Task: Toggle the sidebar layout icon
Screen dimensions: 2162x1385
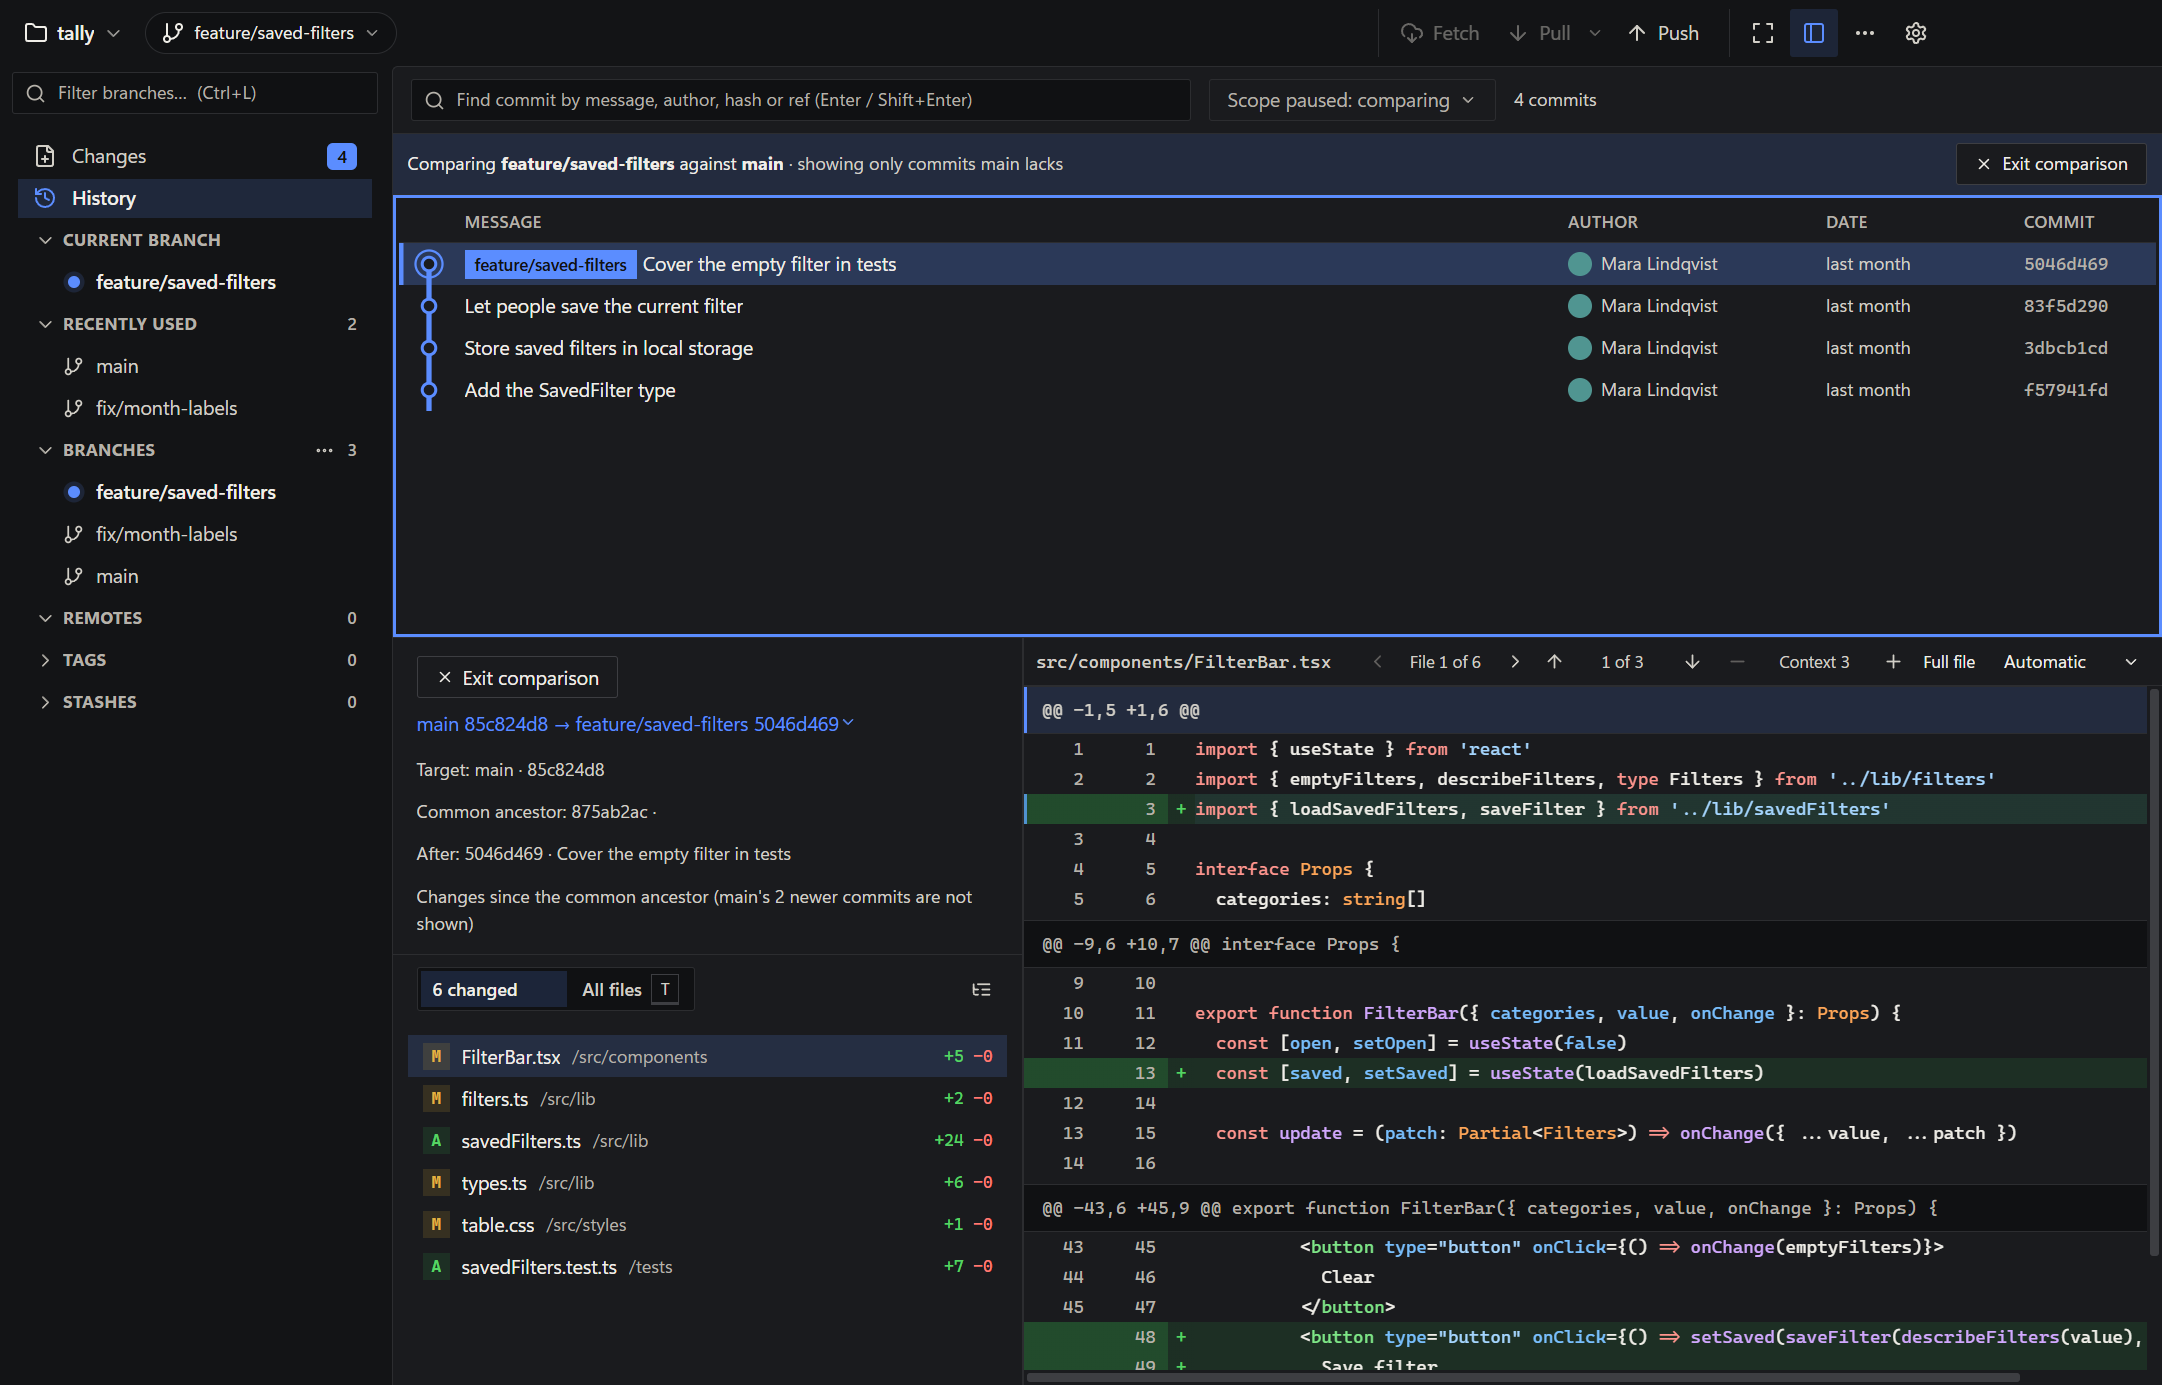Action: point(1814,33)
